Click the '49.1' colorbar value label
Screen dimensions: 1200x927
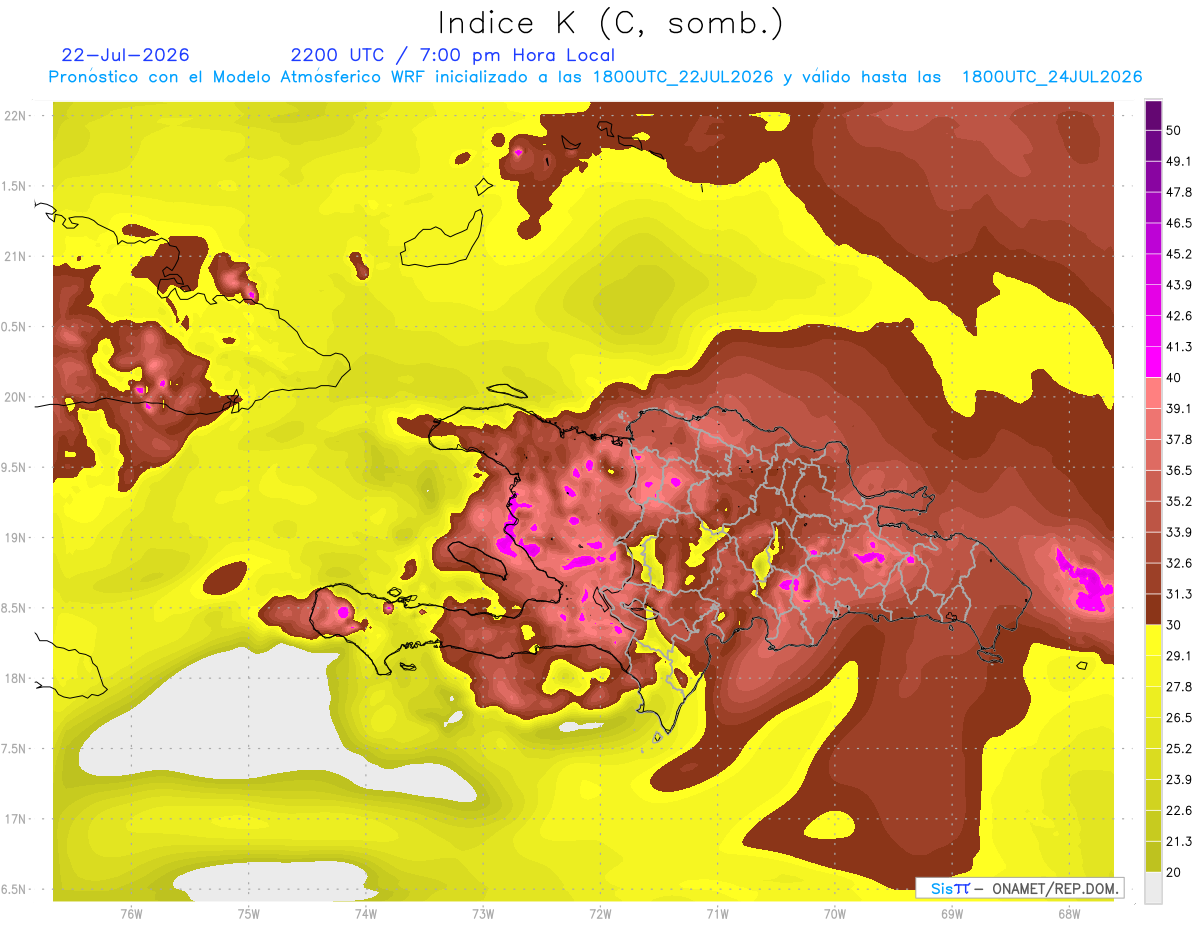(x=1178, y=161)
